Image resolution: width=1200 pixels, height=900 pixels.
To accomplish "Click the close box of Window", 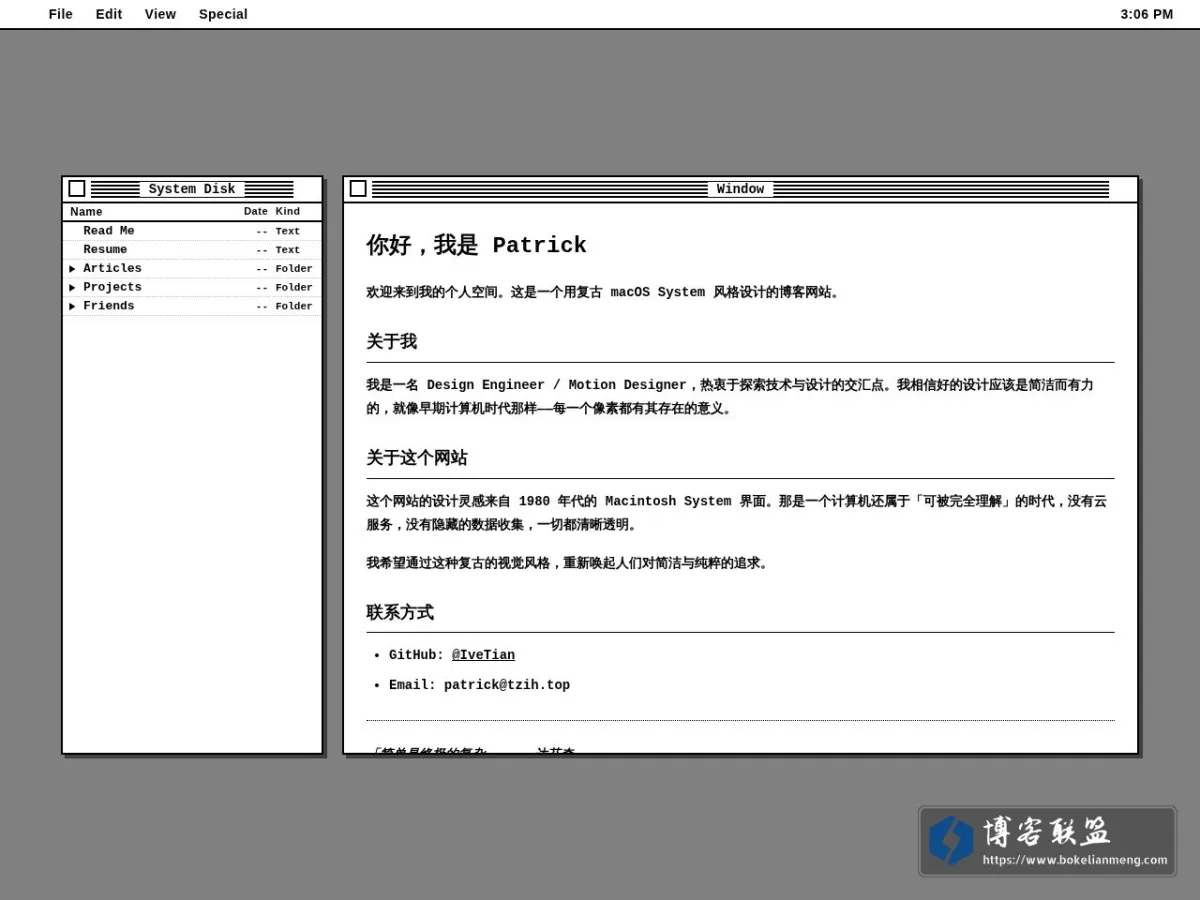I will [358, 189].
